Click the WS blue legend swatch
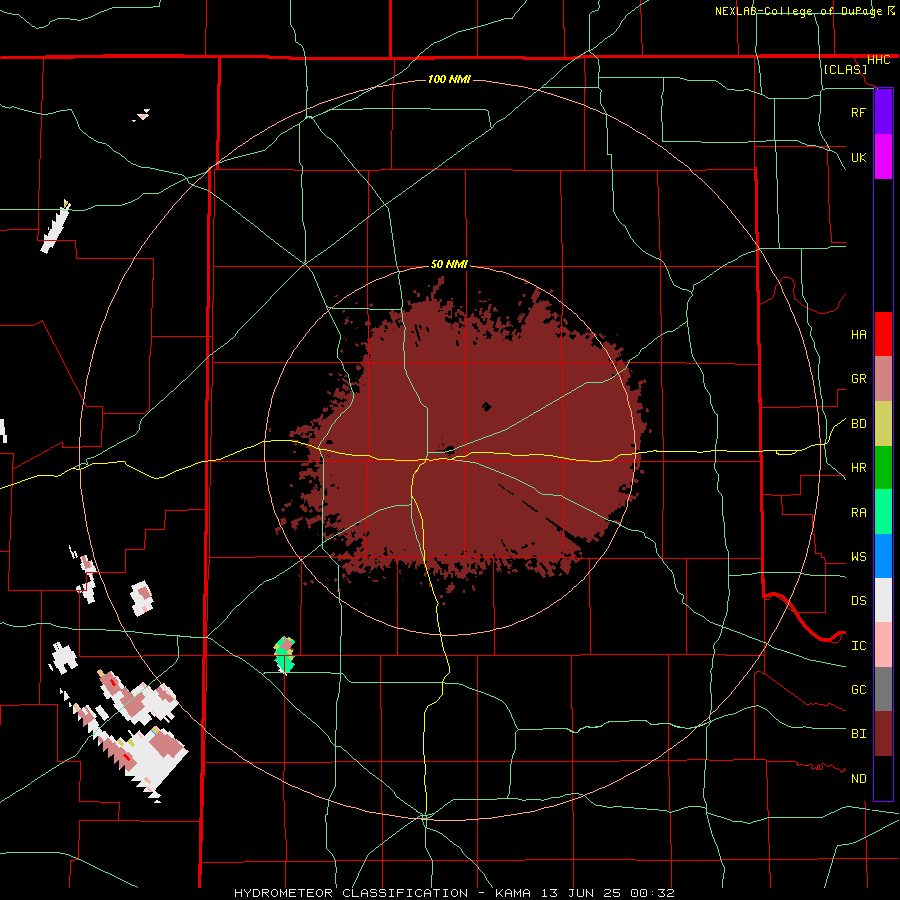The height and width of the screenshot is (900, 900). [883, 556]
